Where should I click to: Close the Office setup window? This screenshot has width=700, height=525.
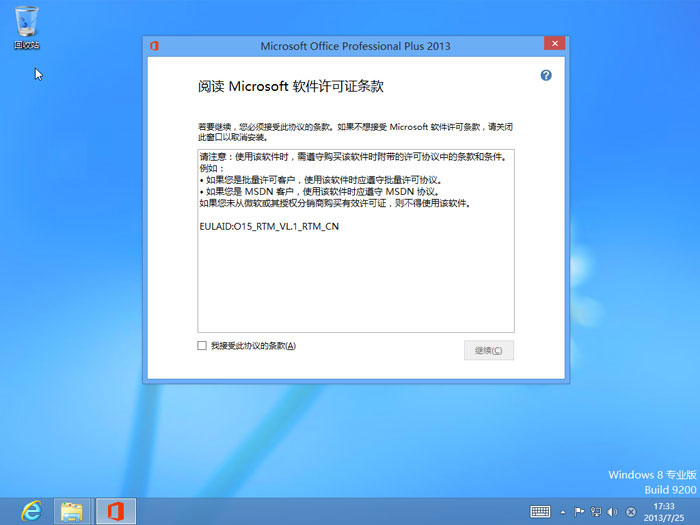pos(552,44)
